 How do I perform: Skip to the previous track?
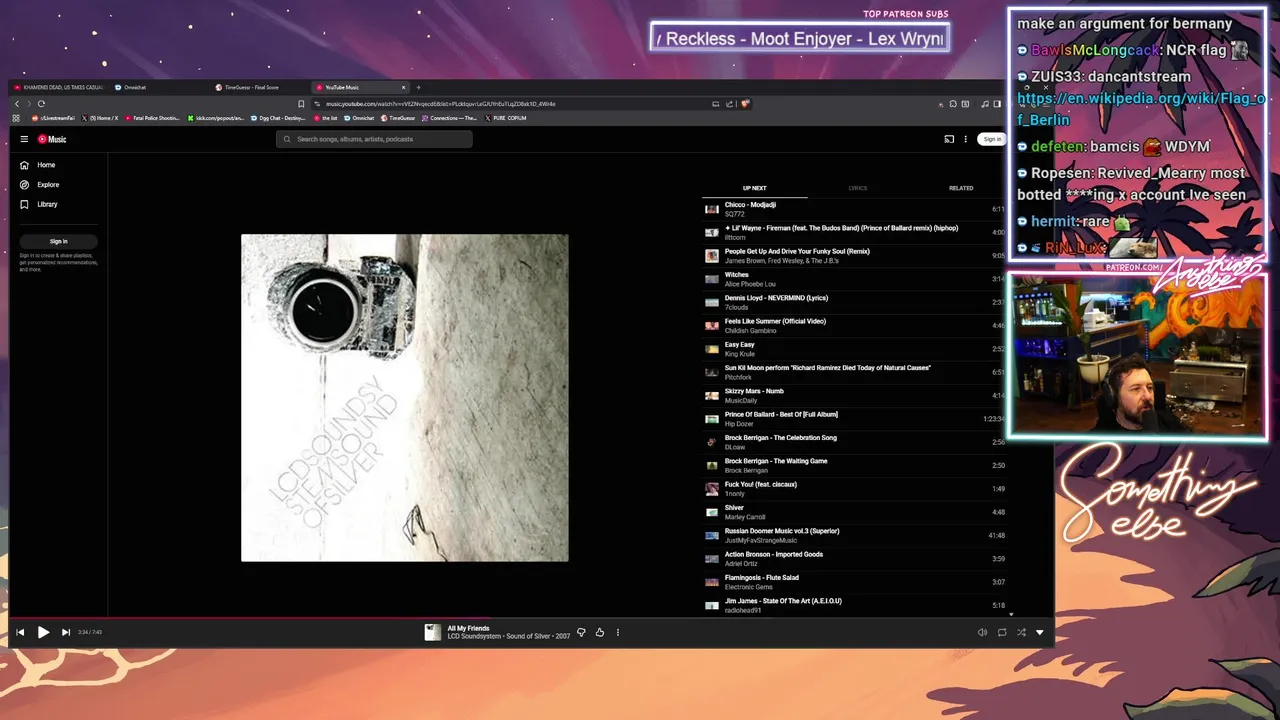click(x=20, y=632)
